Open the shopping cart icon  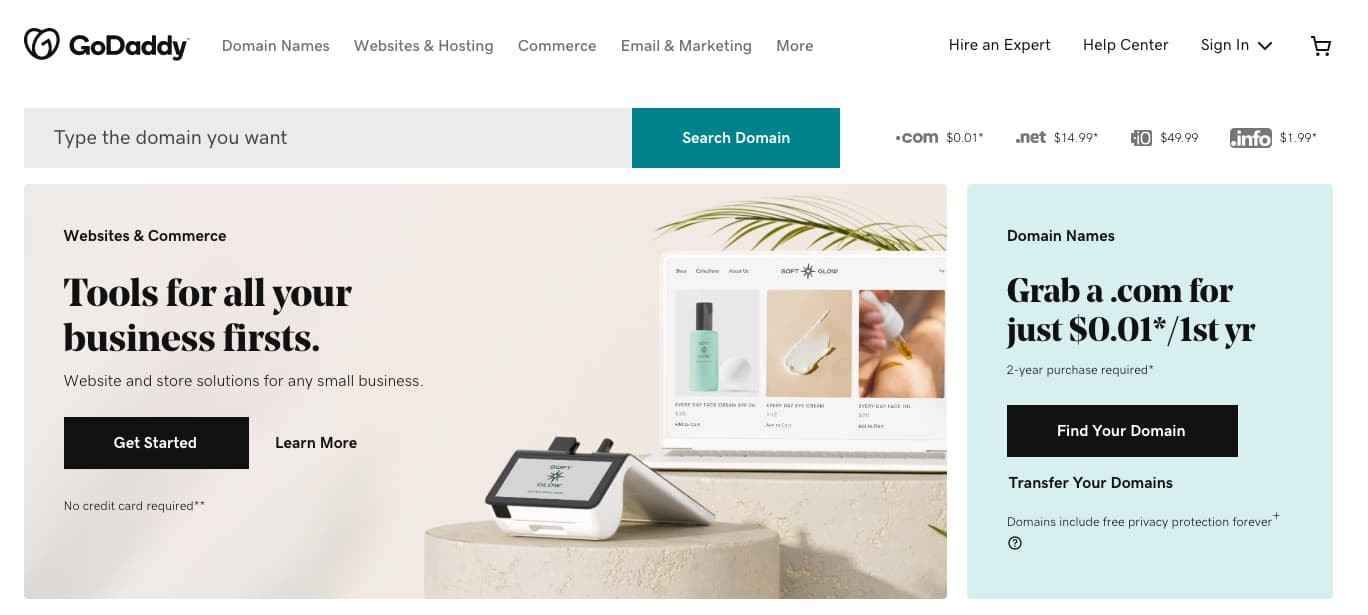point(1321,45)
